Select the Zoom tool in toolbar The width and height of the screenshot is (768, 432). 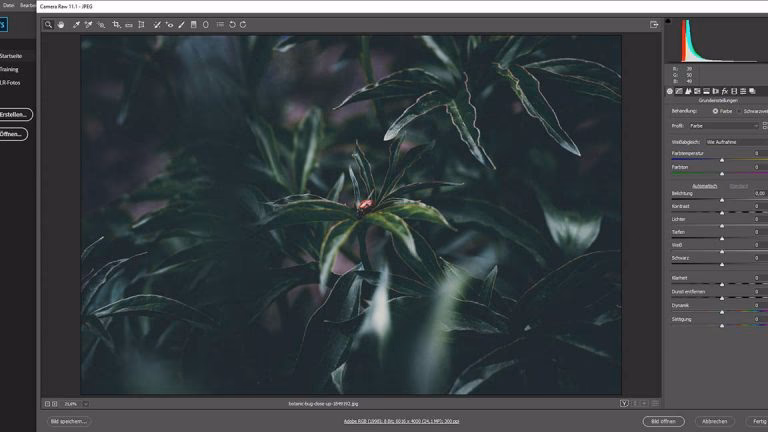click(48, 24)
